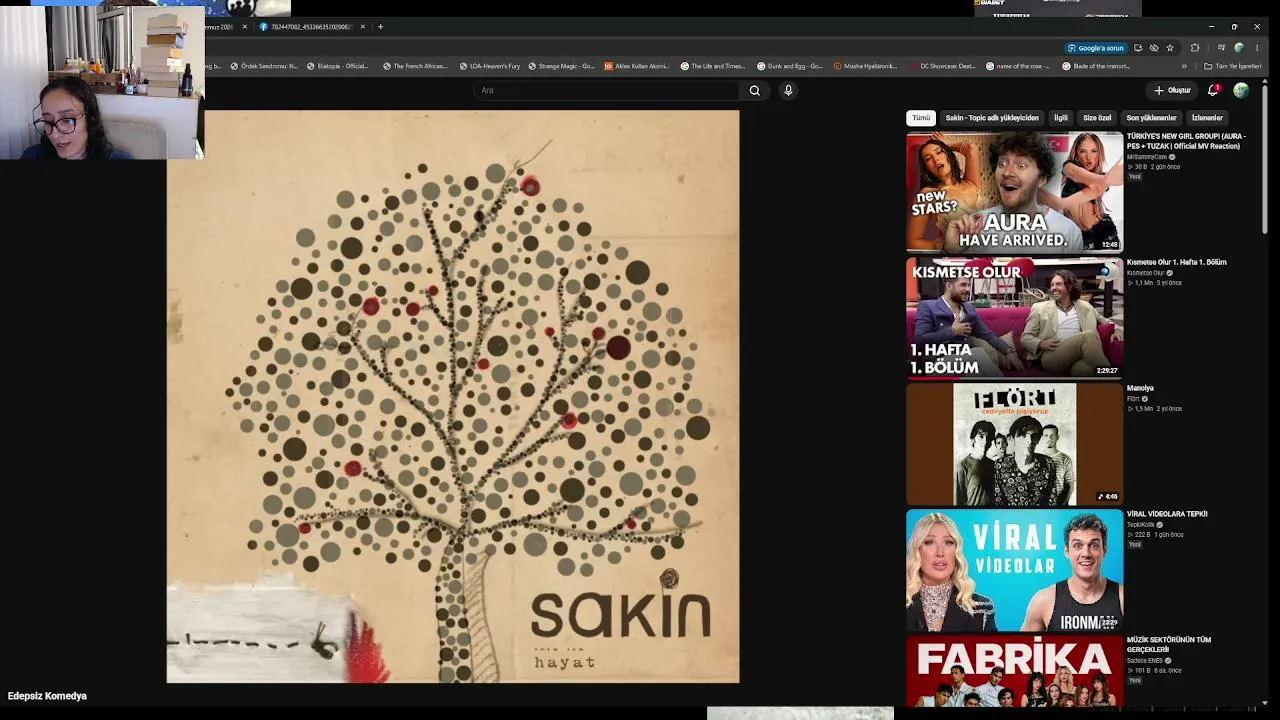Viewport: 1280px width, 720px height.
Task: Open 'TÜRKİYE'S NEW GIRL GROUP!' video title
Action: 1186,141
